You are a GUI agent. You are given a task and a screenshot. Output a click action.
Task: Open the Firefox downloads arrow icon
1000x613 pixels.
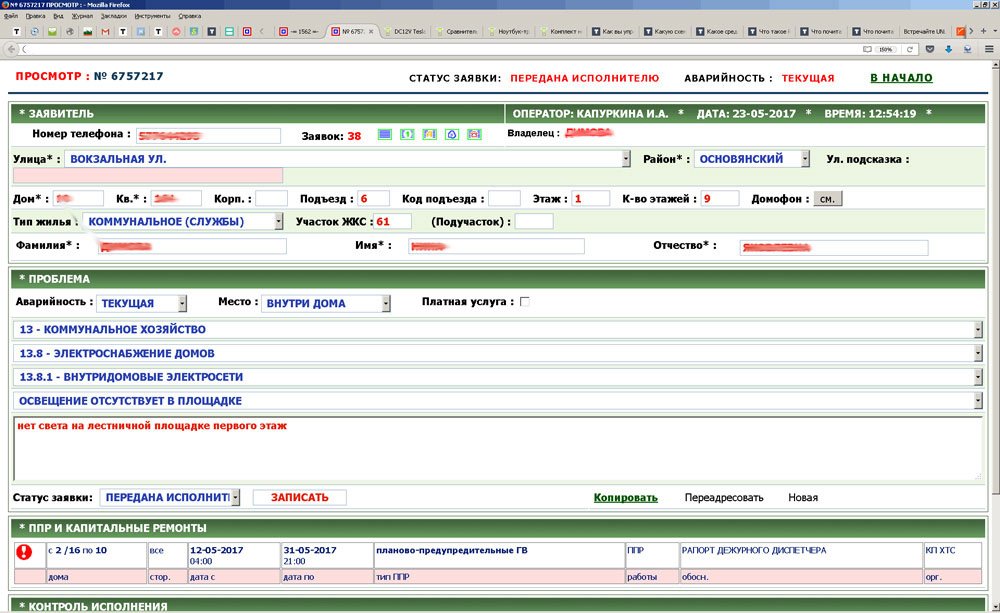pyautogui.click(x=948, y=49)
